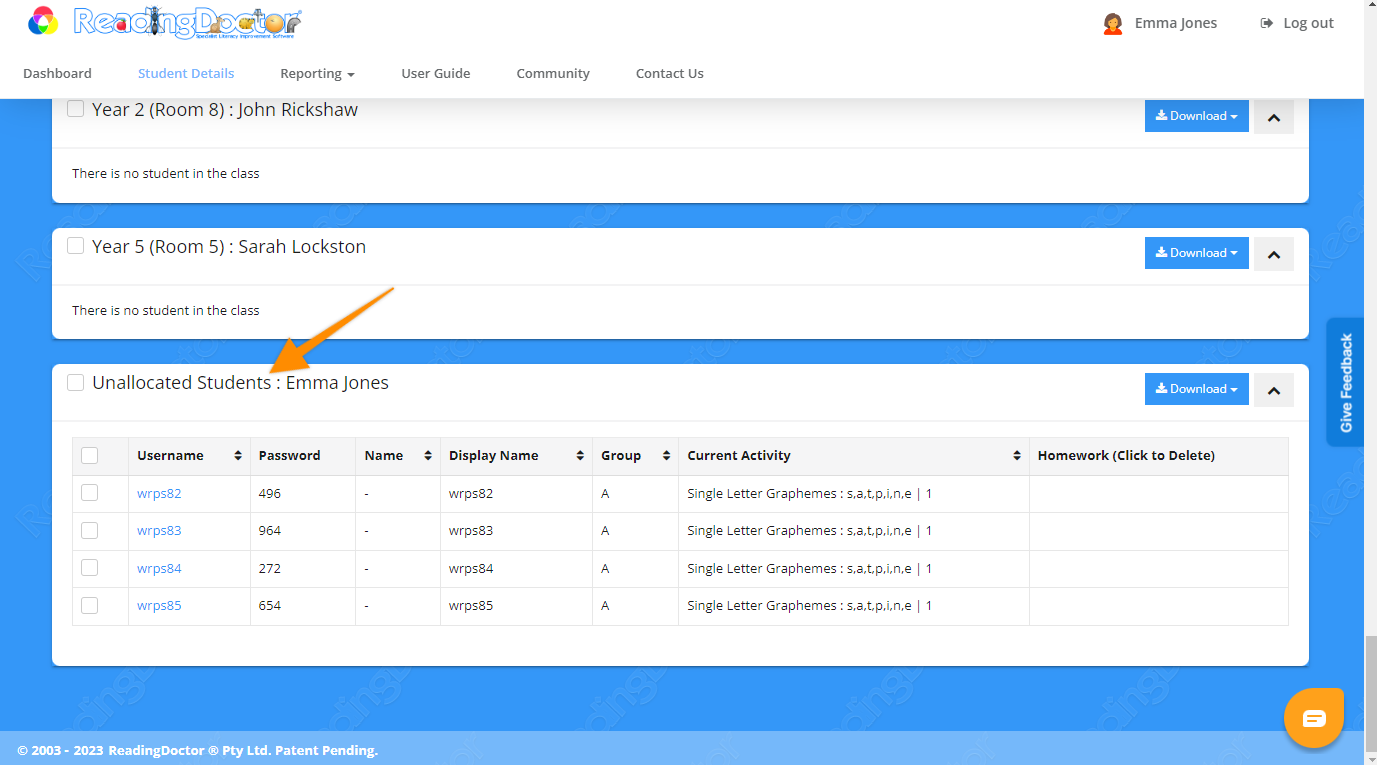Go to the Dashboard tab
This screenshot has width=1377, height=765.
tap(57, 73)
